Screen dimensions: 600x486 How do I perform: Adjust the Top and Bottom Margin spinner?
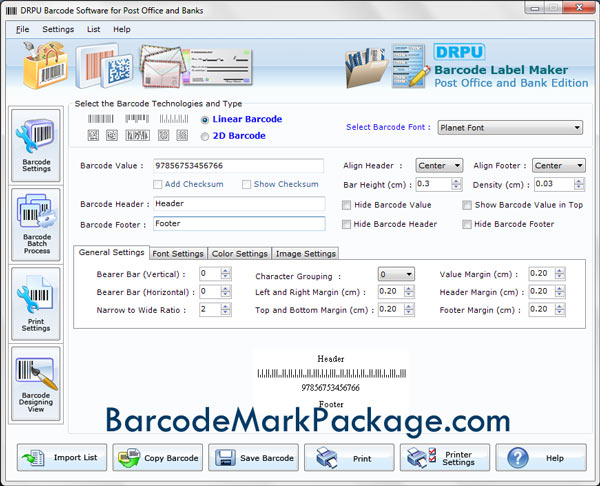click(409, 309)
